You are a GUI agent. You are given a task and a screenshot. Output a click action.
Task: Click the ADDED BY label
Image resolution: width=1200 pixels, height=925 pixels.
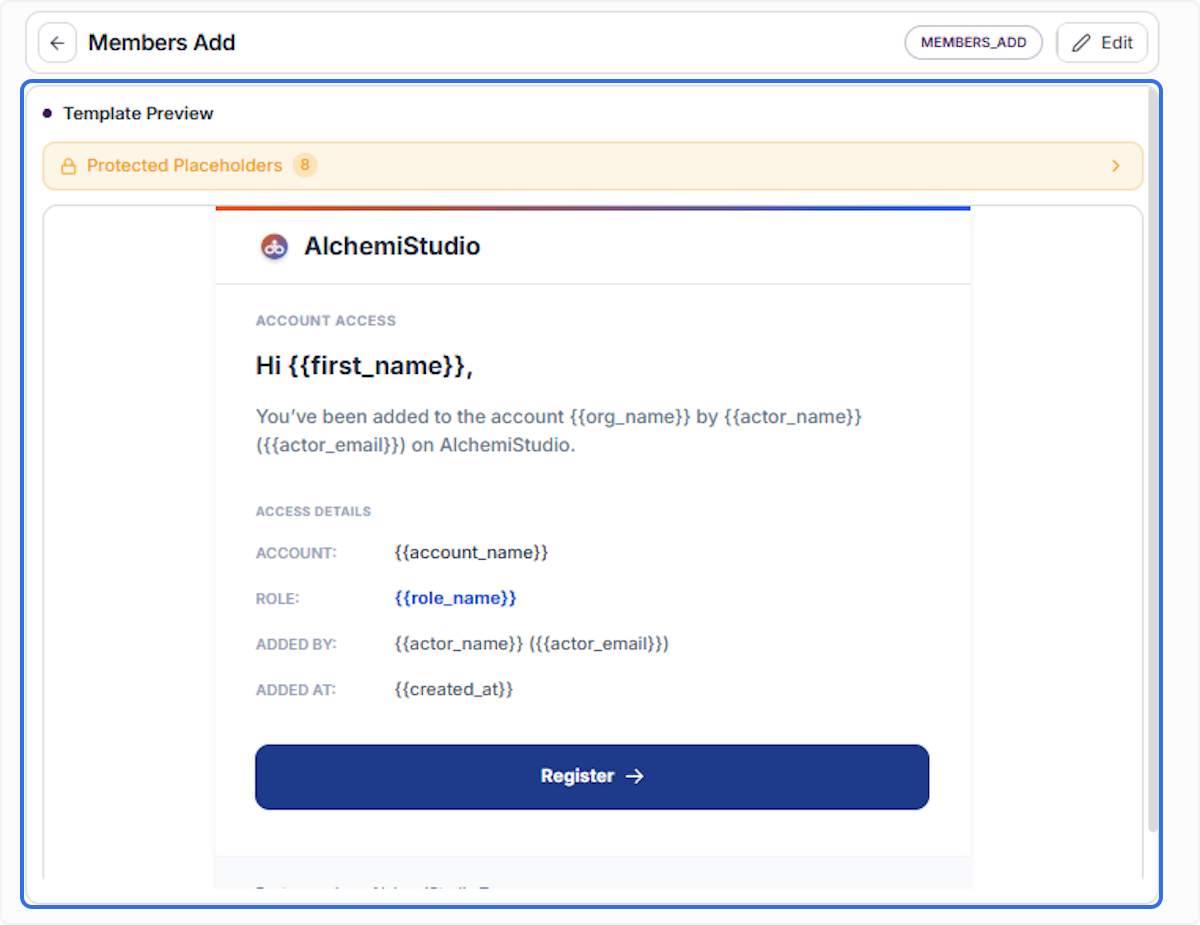[x=296, y=644]
